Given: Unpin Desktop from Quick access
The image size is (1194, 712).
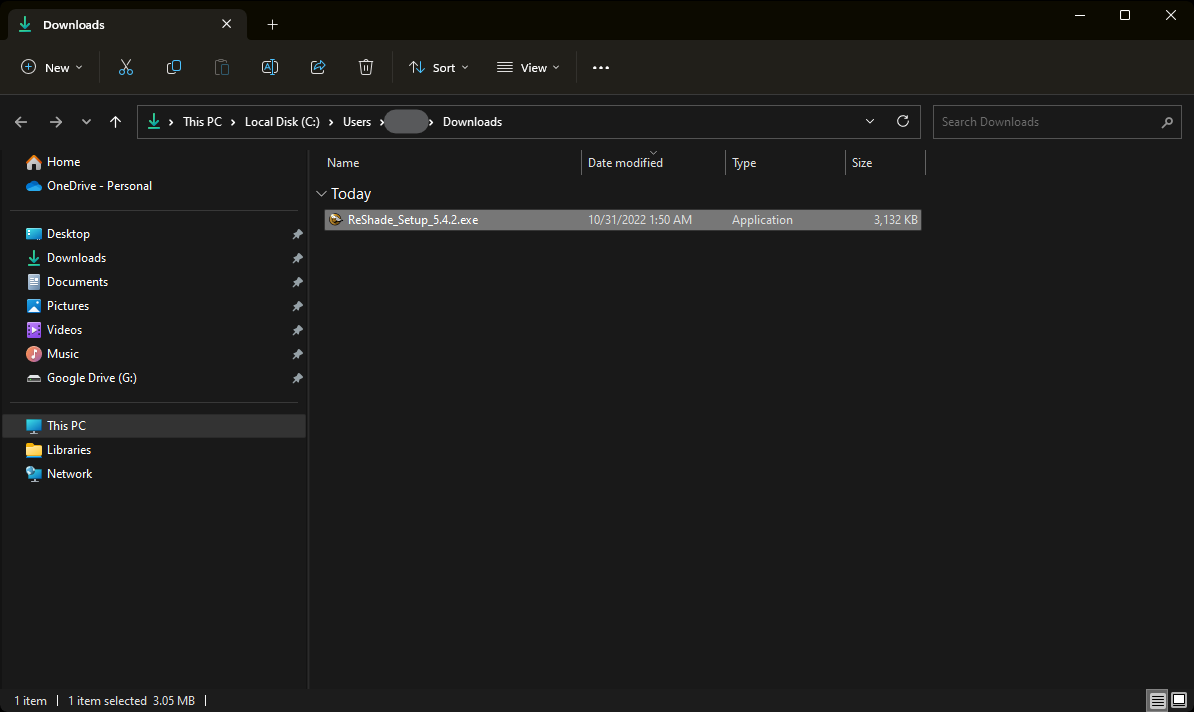Looking at the screenshot, I should (x=297, y=235).
